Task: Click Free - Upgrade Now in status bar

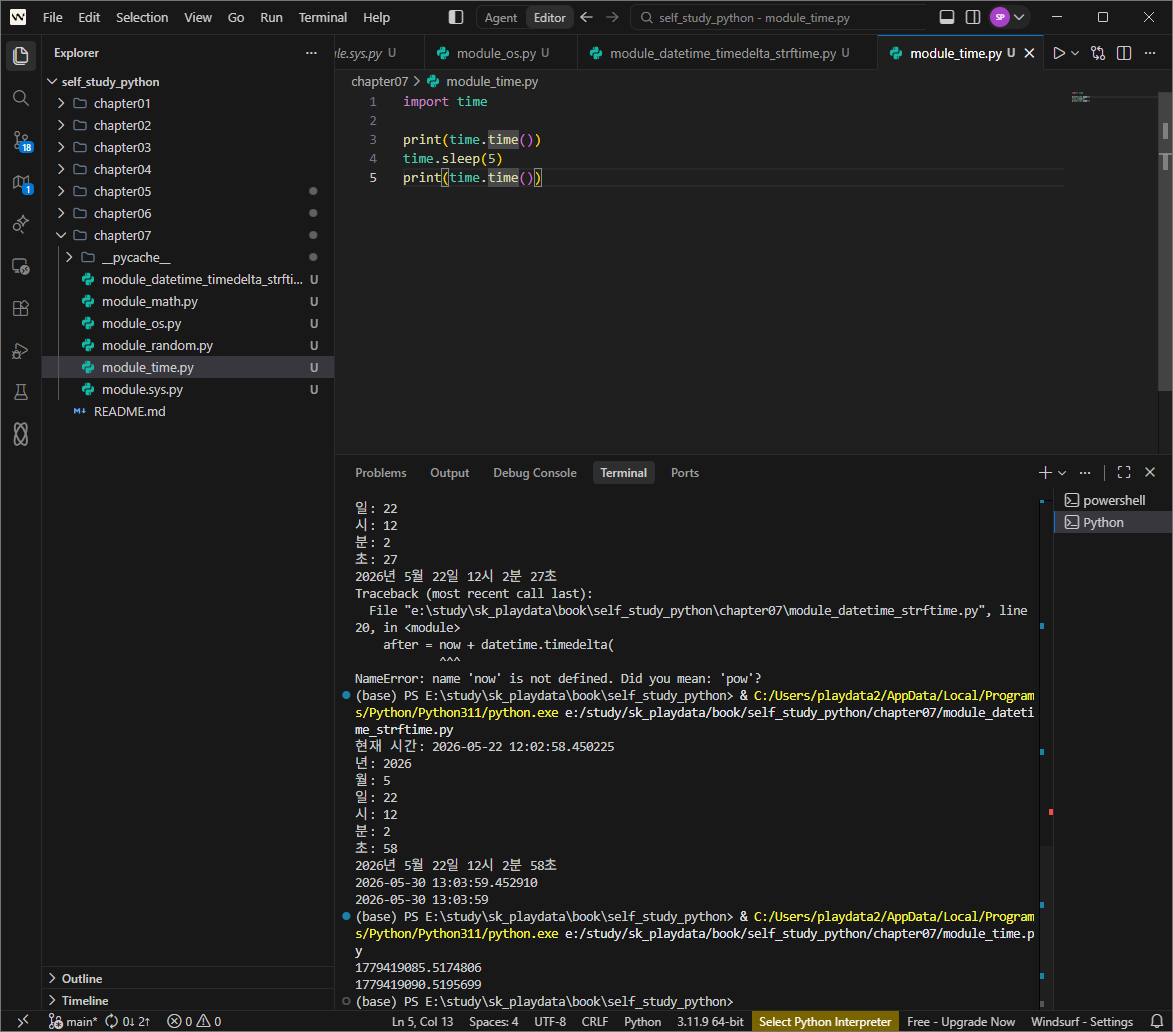Action: click(961, 1021)
